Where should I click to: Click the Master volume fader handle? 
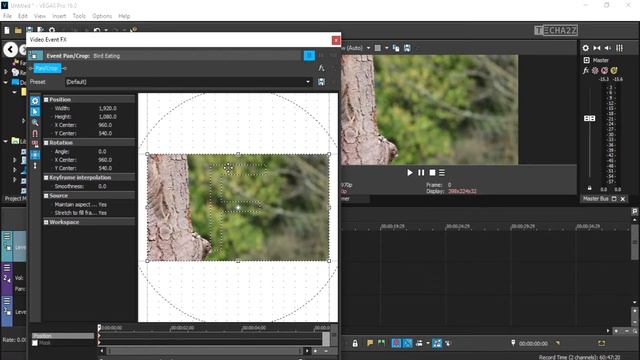point(589,118)
